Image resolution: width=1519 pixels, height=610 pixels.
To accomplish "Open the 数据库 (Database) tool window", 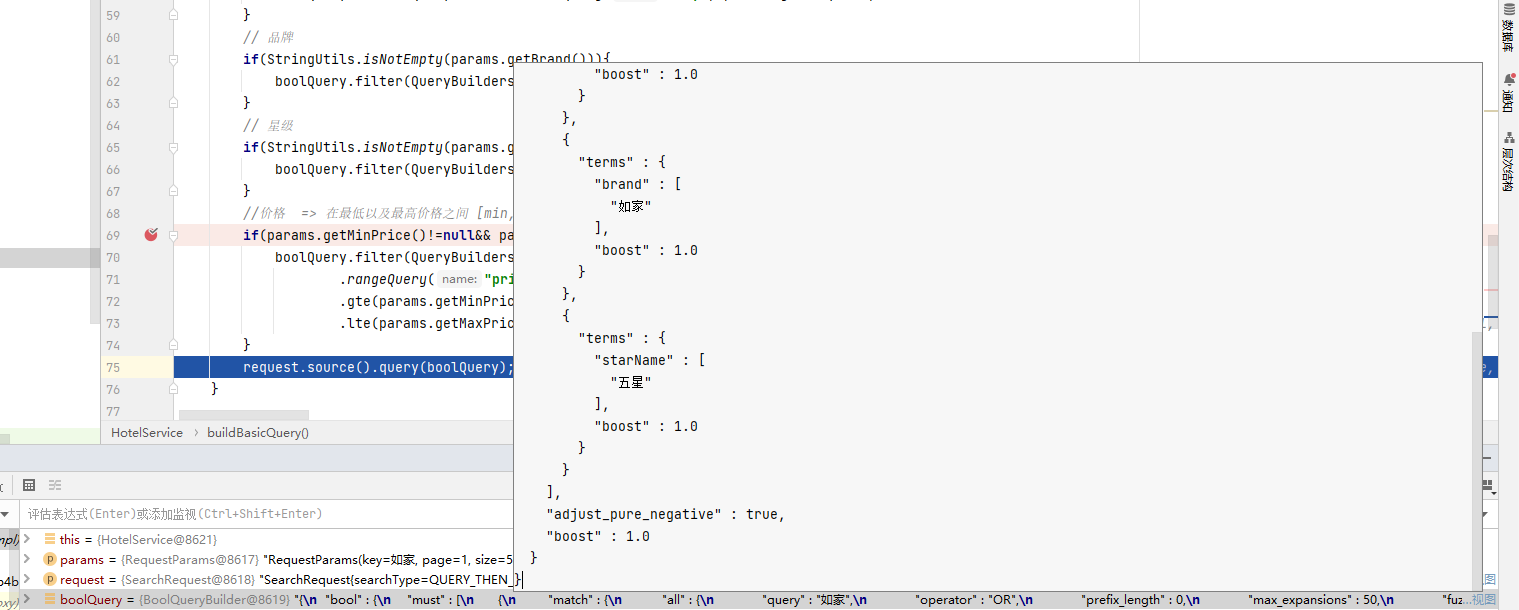I will (x=1508, y=28).
